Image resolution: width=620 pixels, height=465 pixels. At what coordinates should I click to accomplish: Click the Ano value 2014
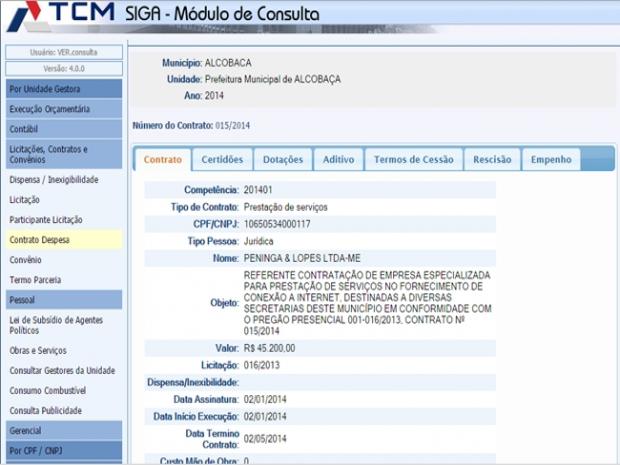(x=214, y=96)
